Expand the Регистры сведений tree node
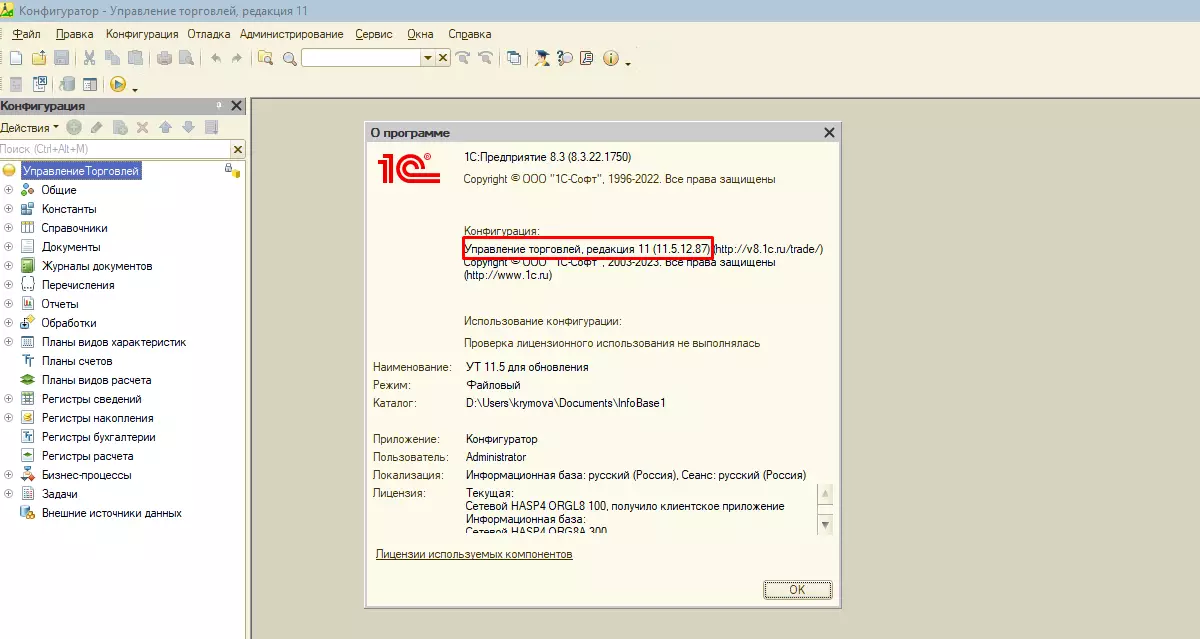1200x639 pixels. point(8,399)
